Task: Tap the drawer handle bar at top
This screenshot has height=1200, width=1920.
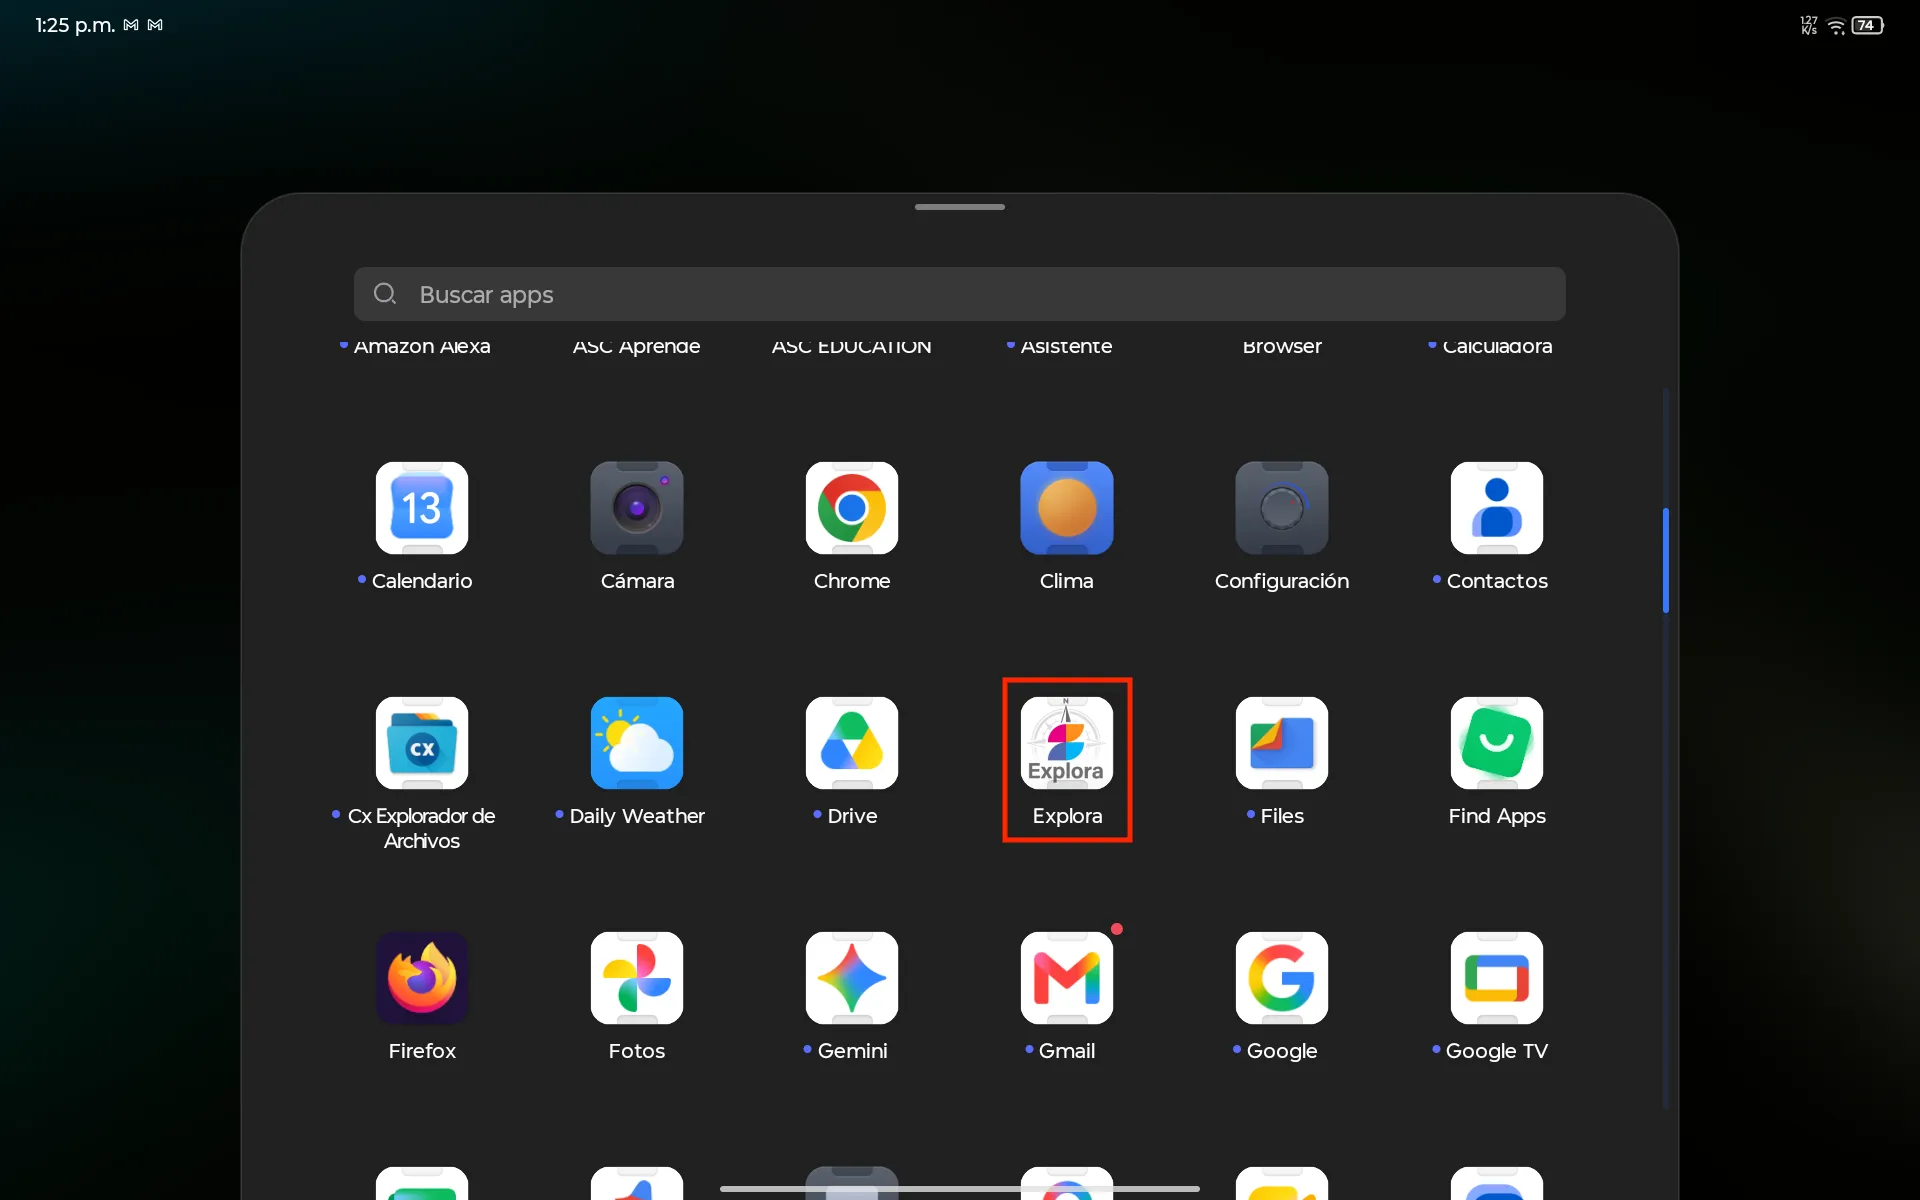Action: pos(960,207)
